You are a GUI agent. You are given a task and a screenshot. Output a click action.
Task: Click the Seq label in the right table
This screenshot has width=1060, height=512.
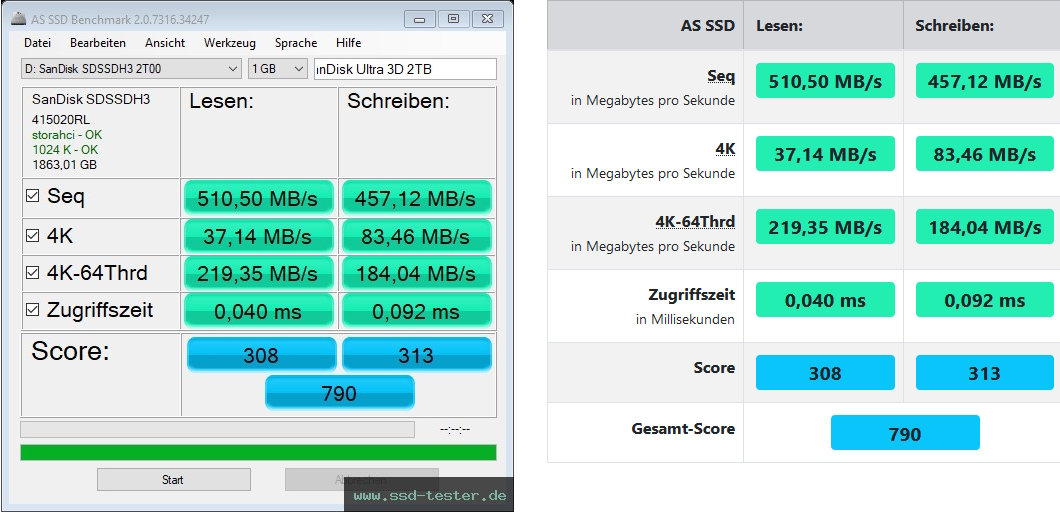coord(721,76)
